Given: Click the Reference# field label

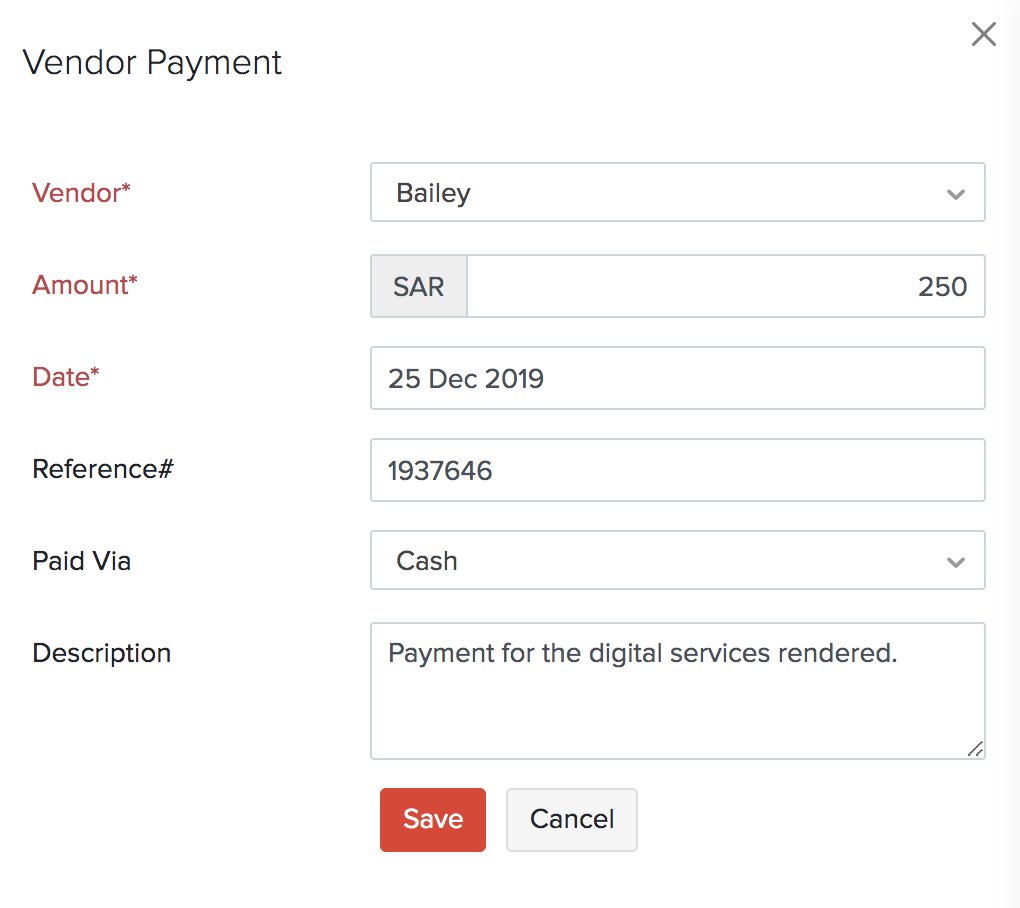Looking at the screenshot, I should tap(103, 469).
